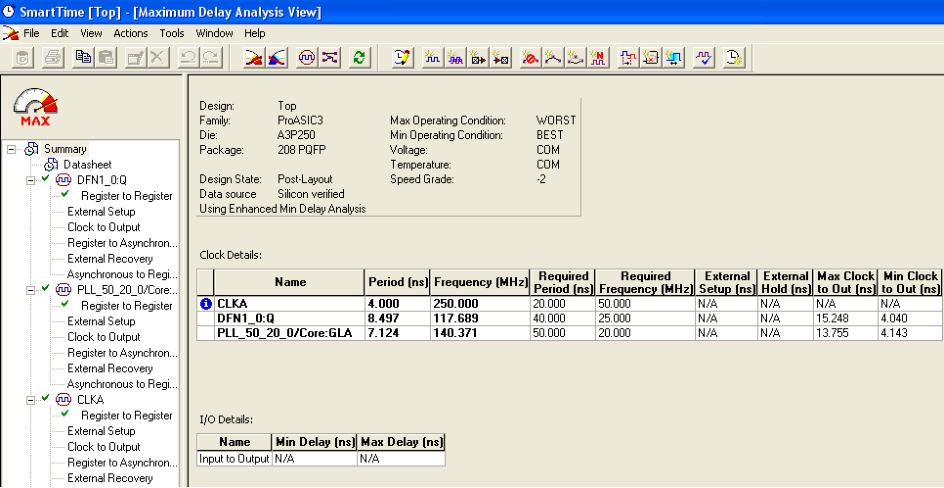Collapse the CLKA clock domain node

coord(31,400)
